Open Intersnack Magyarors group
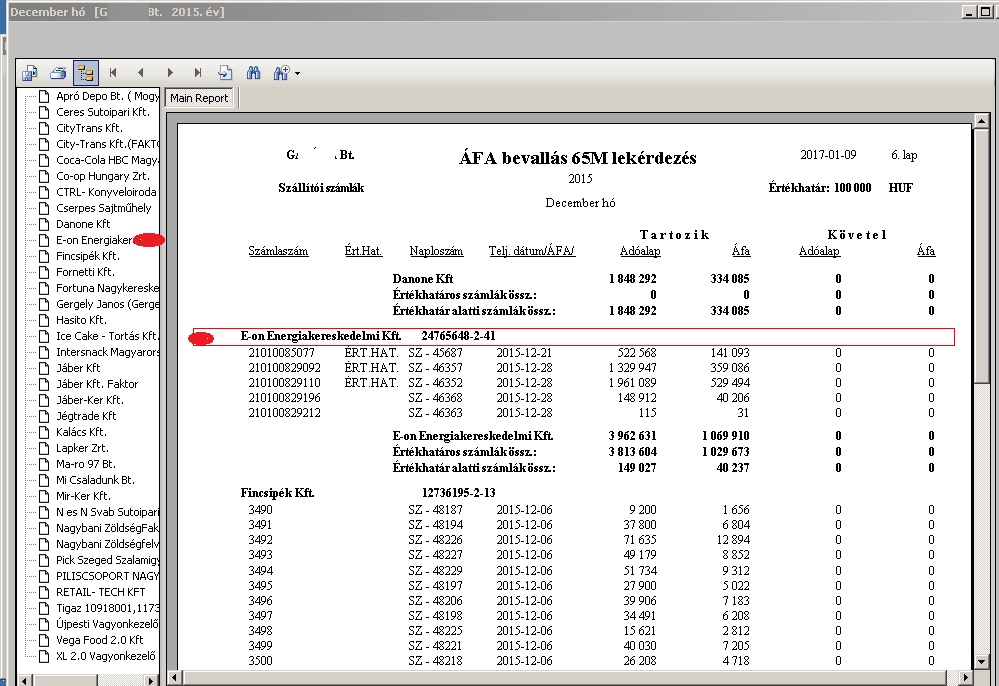The height and width of the screenshot is (686, 999). coord(107,352)
